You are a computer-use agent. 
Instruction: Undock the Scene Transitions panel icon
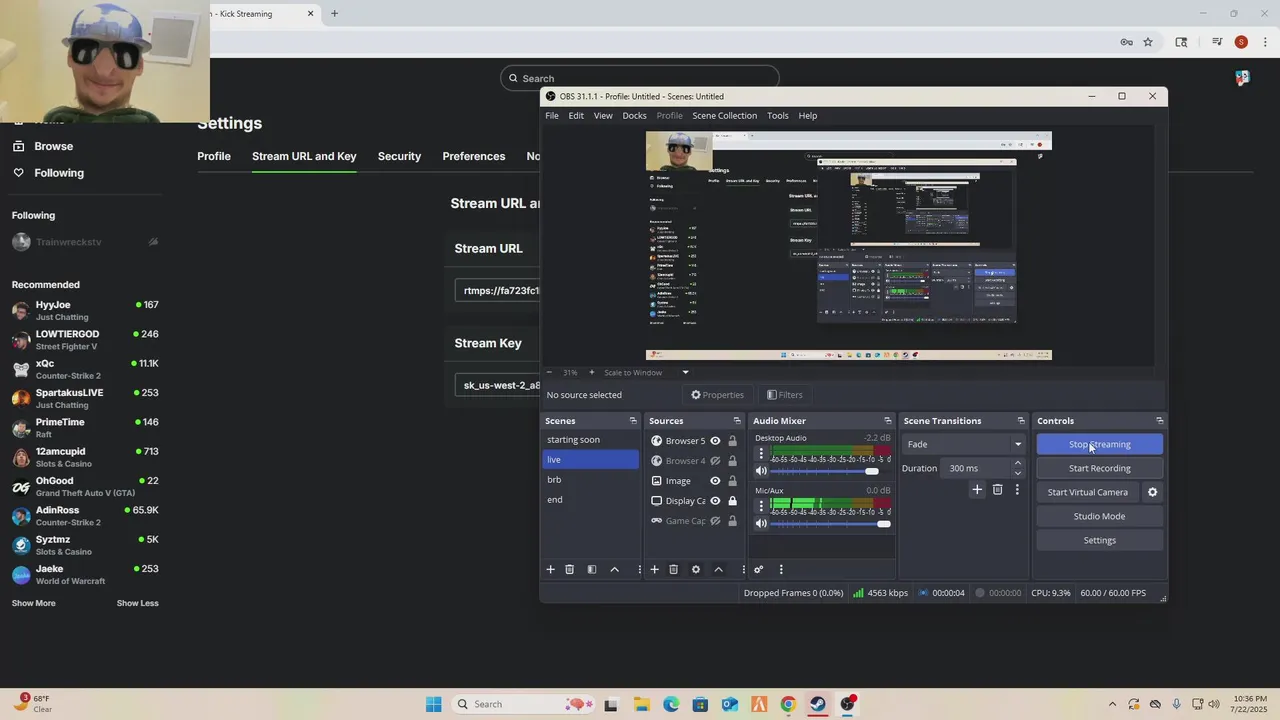pyautogui.click(x=1021, y=421)
